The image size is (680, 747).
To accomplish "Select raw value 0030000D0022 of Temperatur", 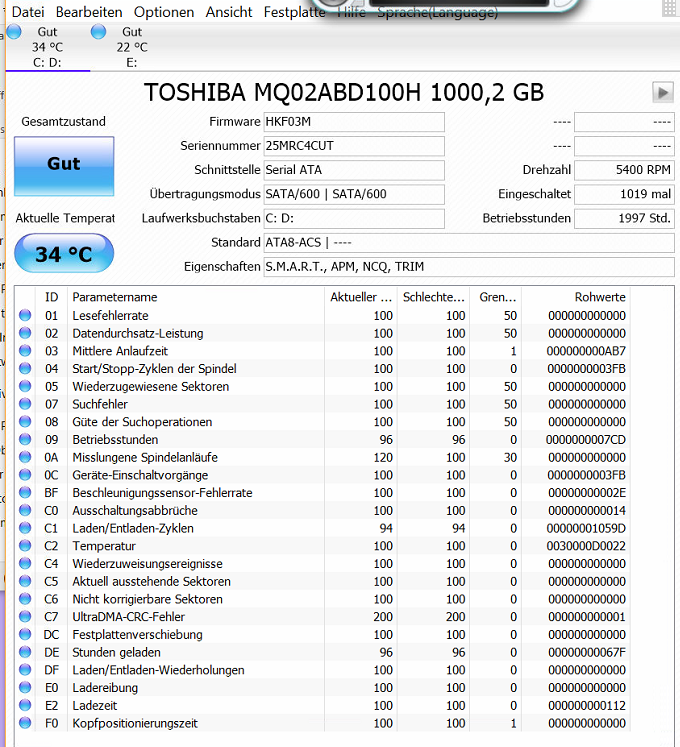I will 586,546.
